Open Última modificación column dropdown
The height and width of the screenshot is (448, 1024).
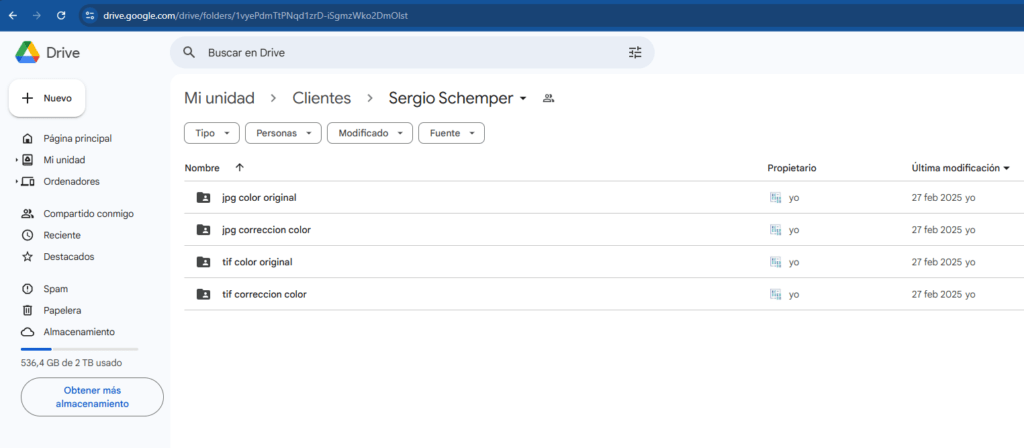1006,168
